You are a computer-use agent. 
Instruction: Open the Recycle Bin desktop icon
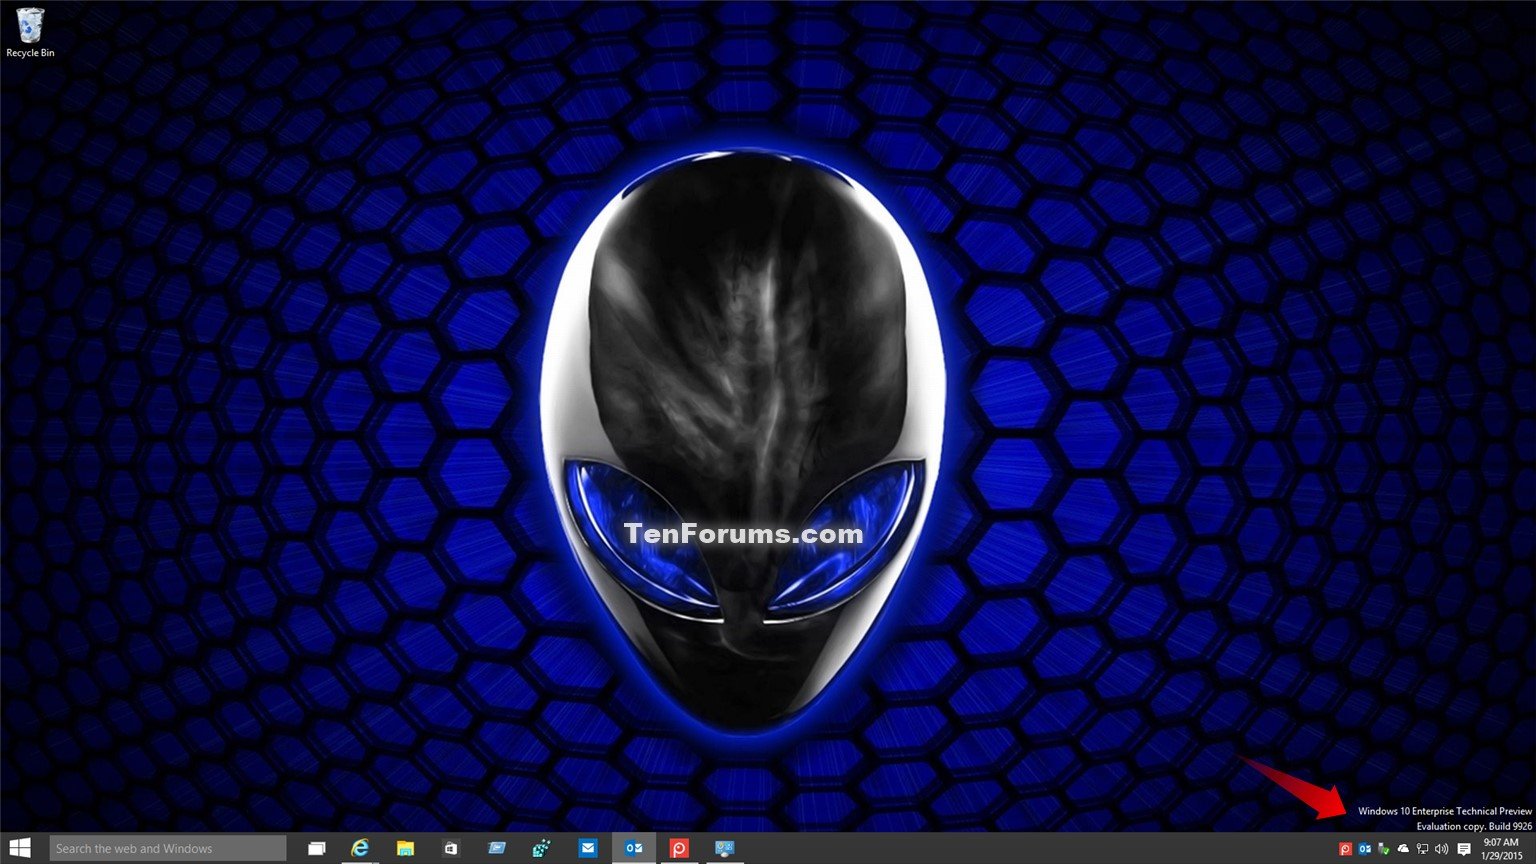click(x=30, y=32)
